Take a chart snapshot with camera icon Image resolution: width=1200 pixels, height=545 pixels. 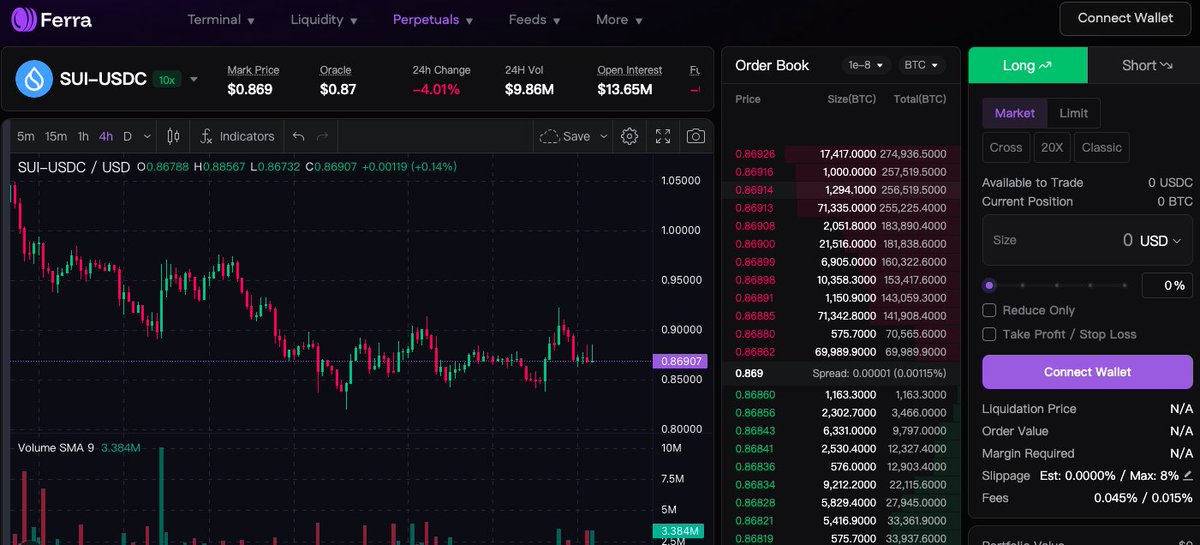click(696, 136)
